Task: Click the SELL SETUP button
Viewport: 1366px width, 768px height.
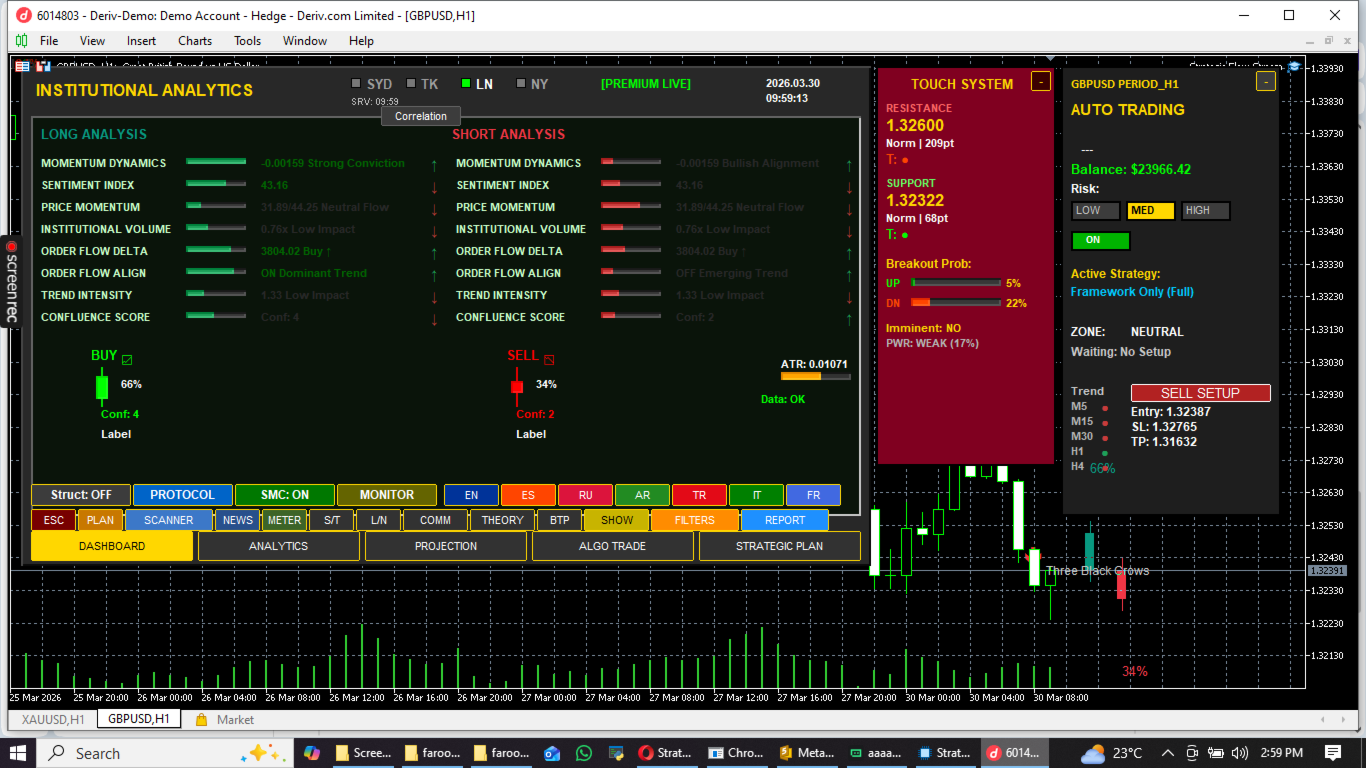Action: 1200,393
